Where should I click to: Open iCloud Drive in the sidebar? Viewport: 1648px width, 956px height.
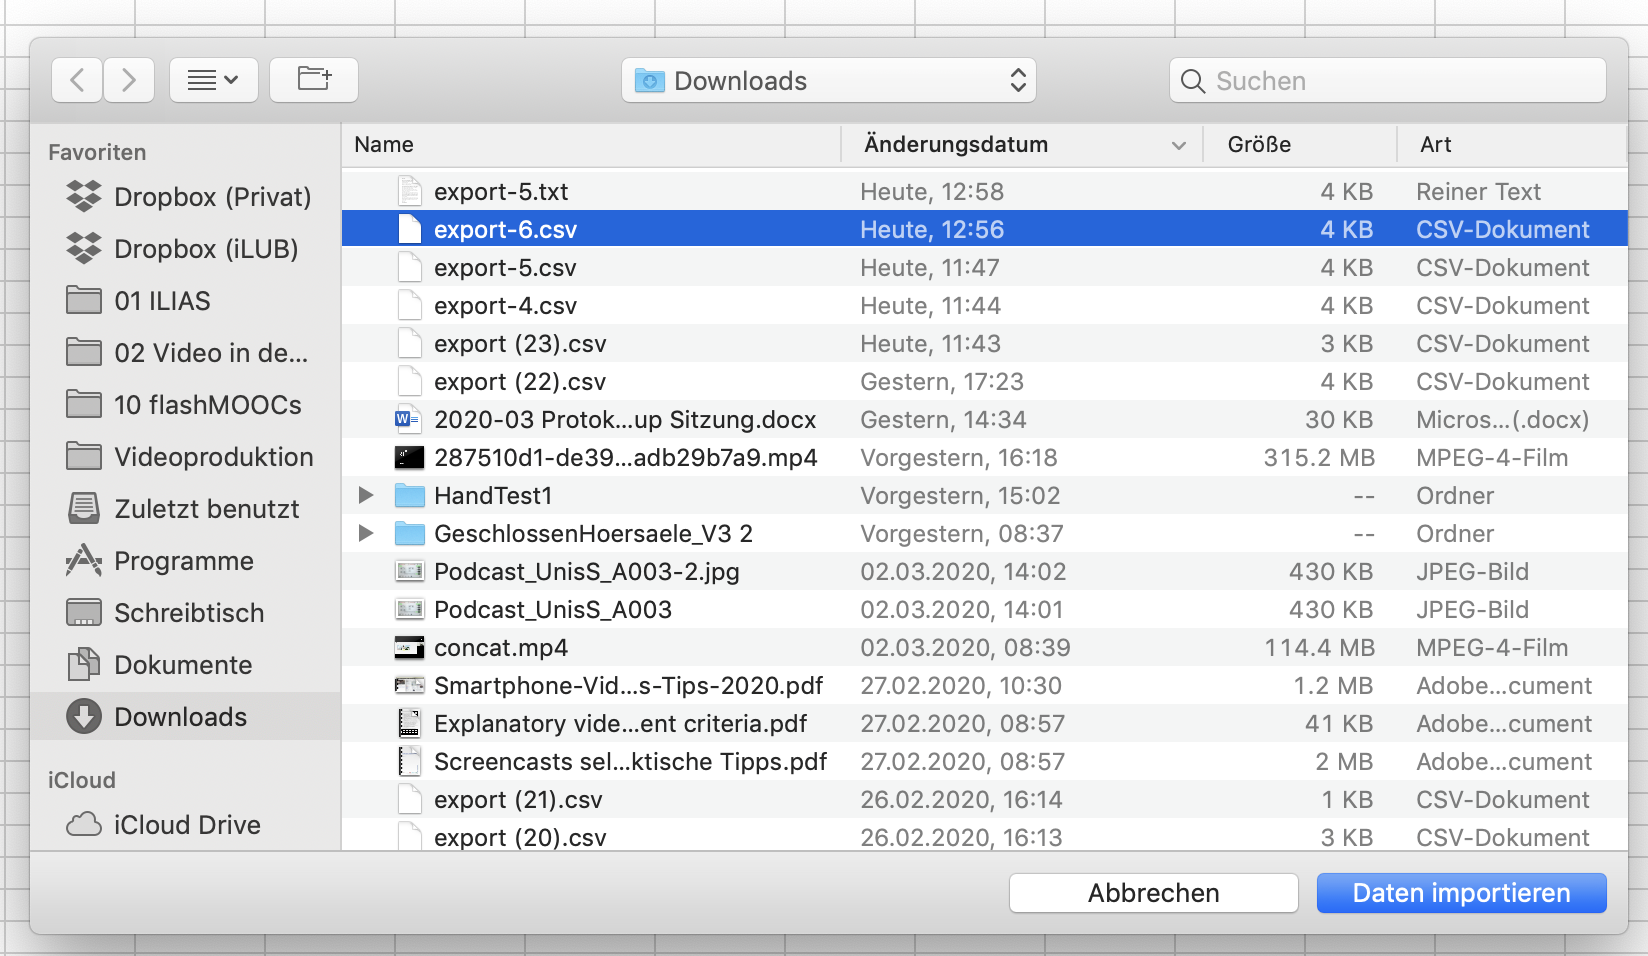tap(186, 825)
